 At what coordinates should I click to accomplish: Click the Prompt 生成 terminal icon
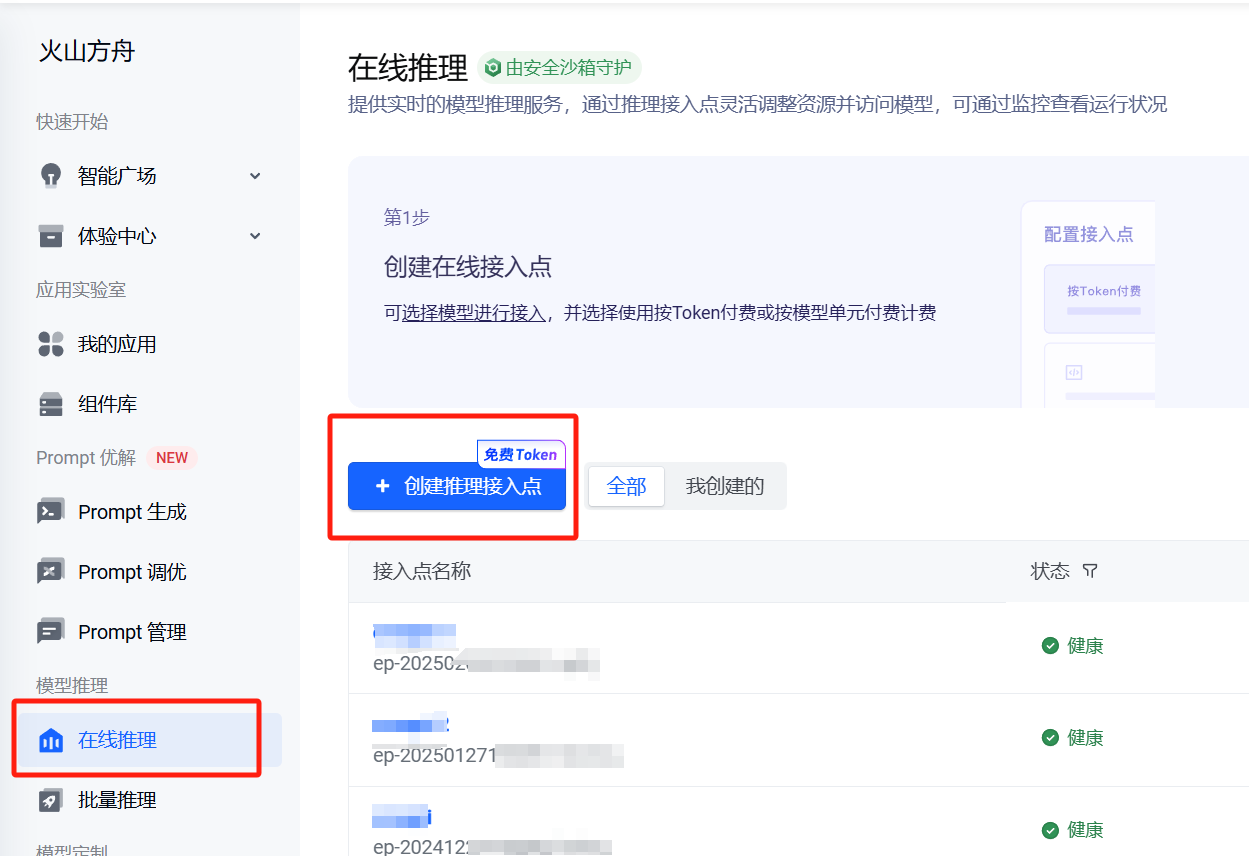51,512
